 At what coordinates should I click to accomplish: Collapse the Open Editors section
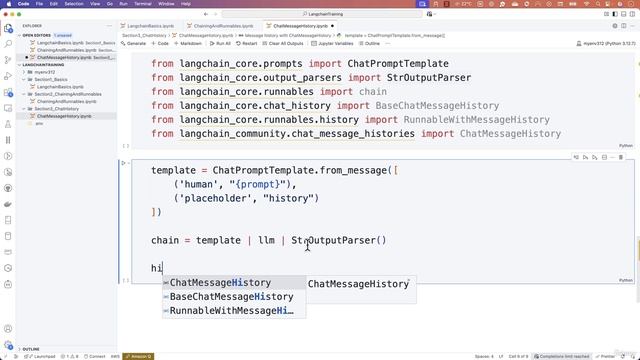click(19, 36)
